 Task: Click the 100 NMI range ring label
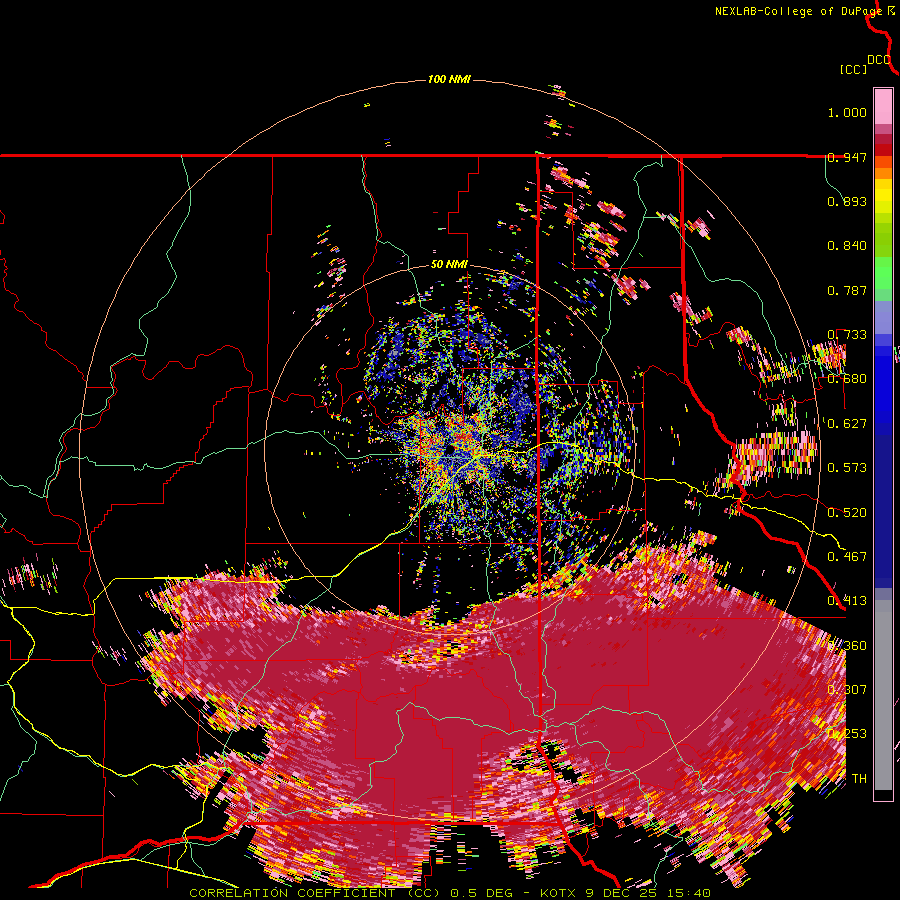point(449,79)
